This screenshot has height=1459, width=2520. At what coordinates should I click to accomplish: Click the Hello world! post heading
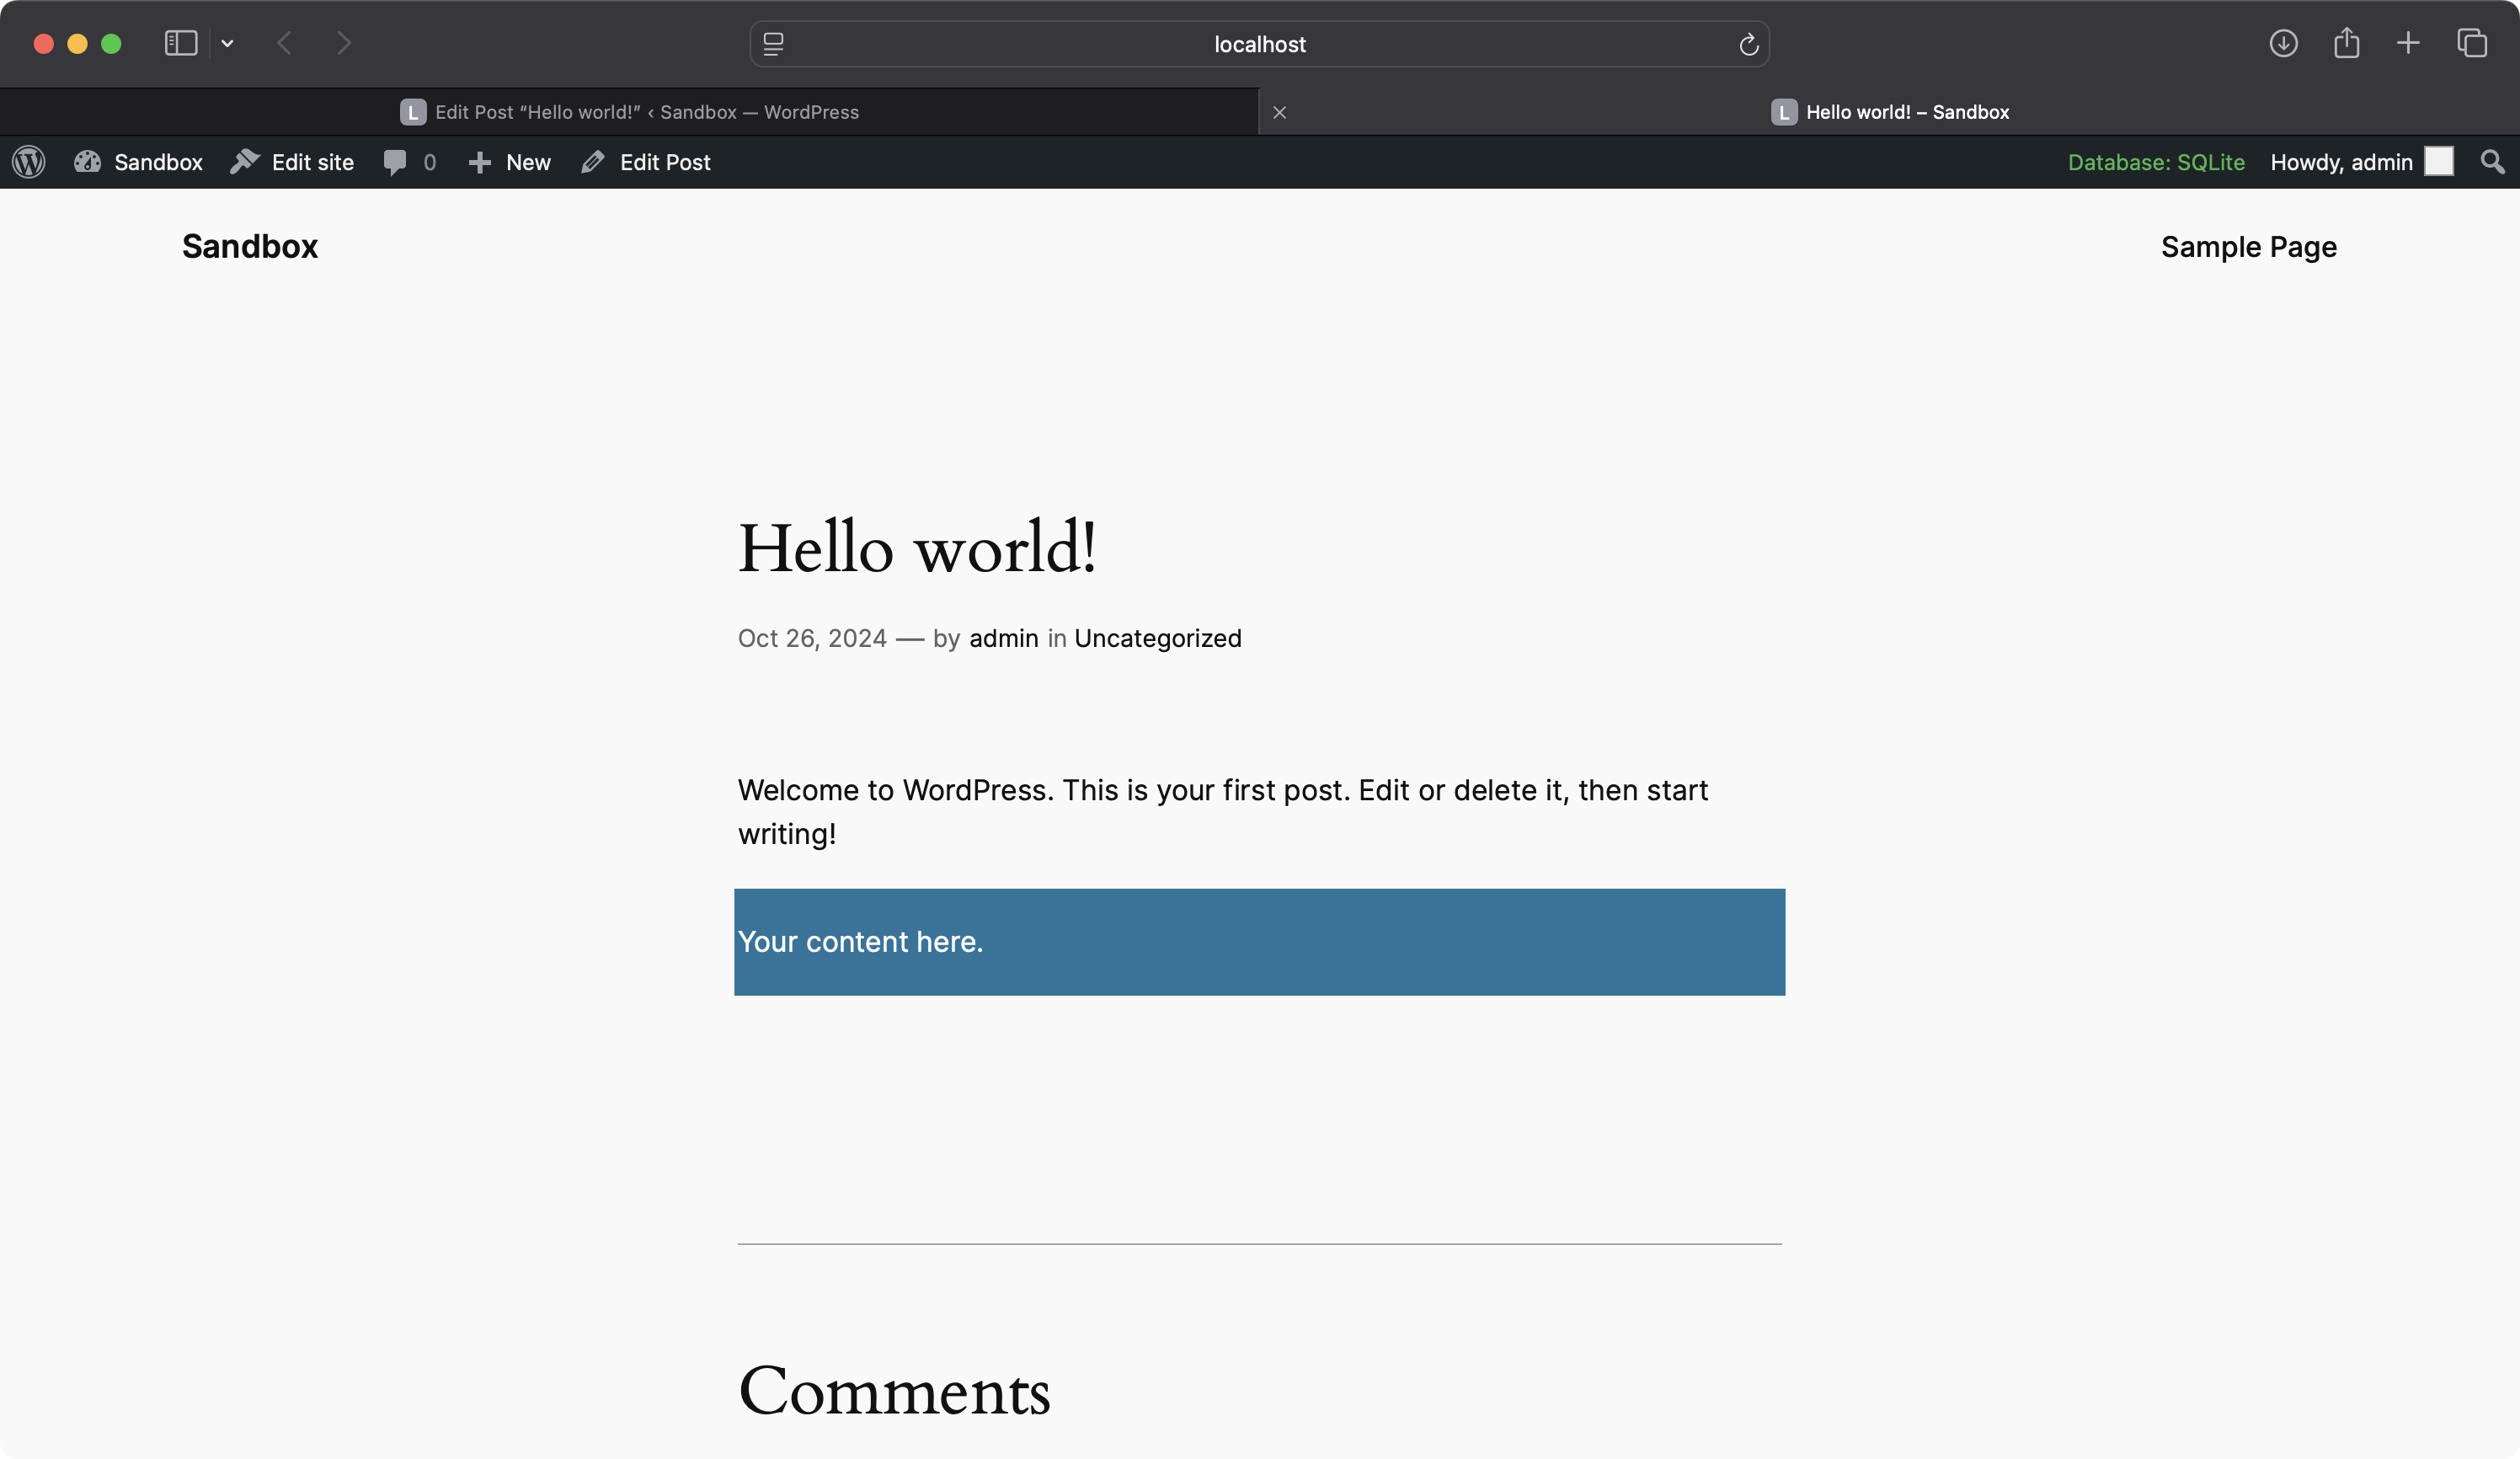pyautogui.click(x=917, y=547)
